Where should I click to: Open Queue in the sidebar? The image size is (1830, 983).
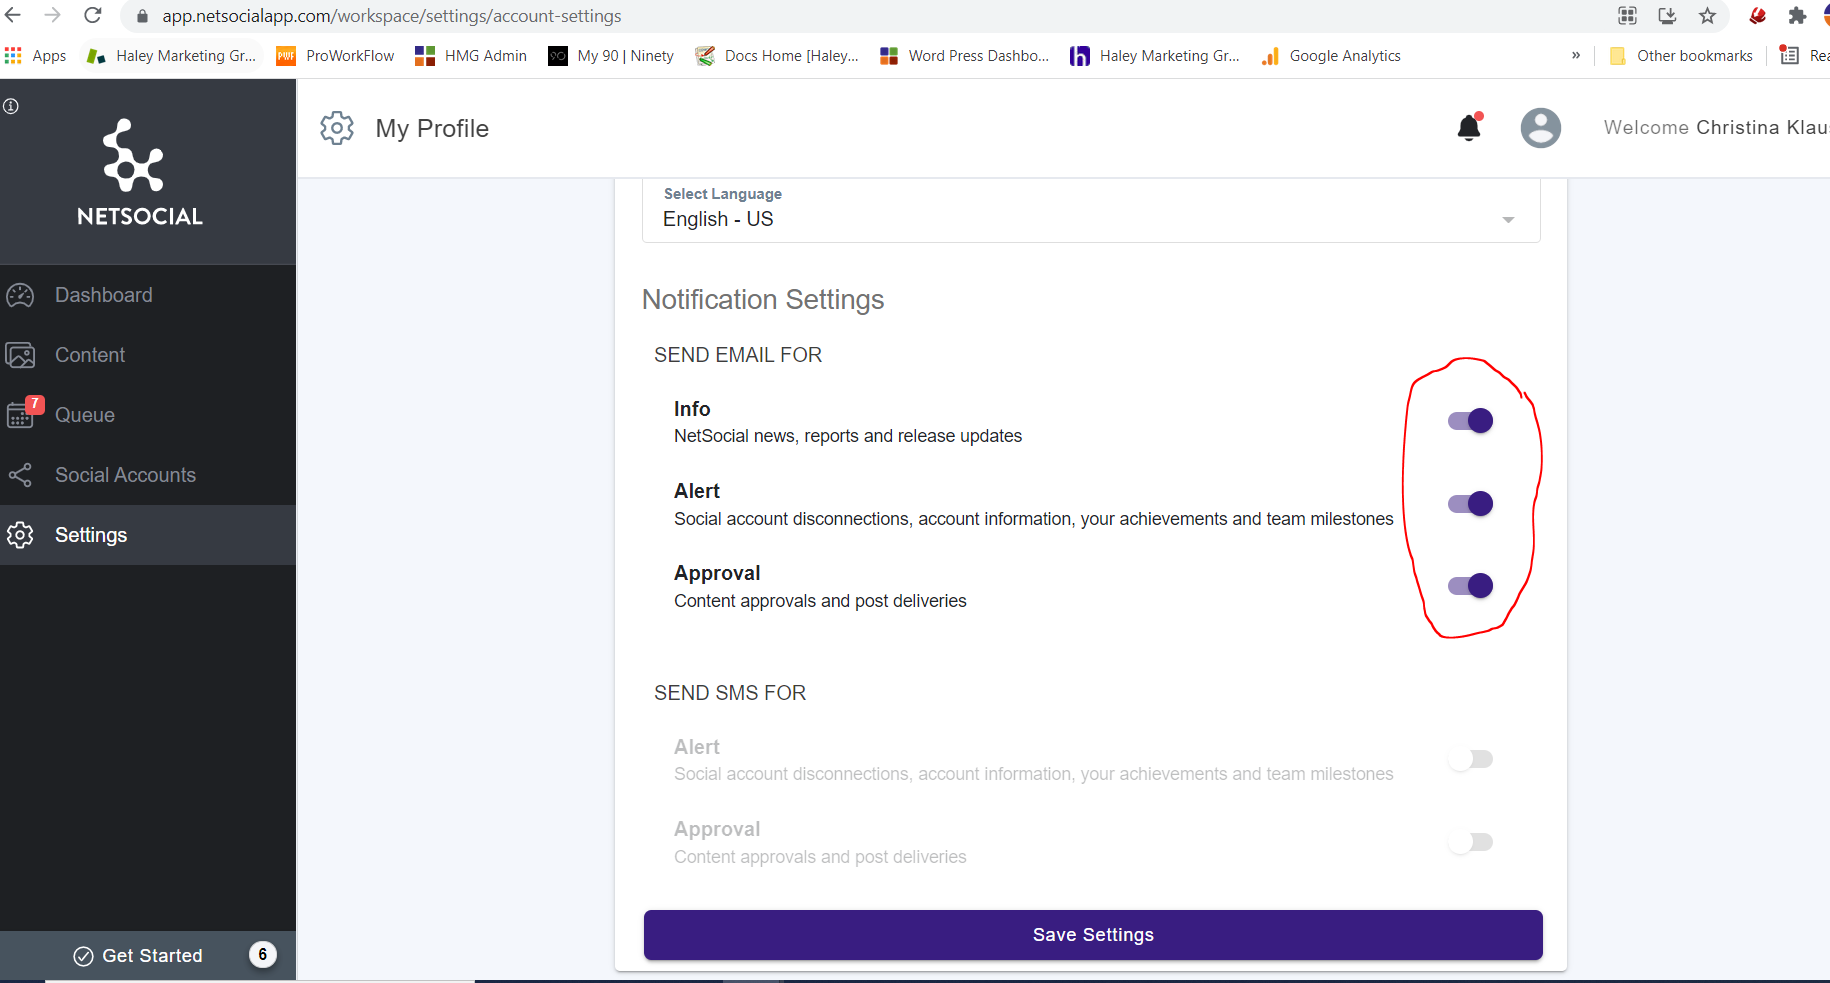[x=148, y=415]
